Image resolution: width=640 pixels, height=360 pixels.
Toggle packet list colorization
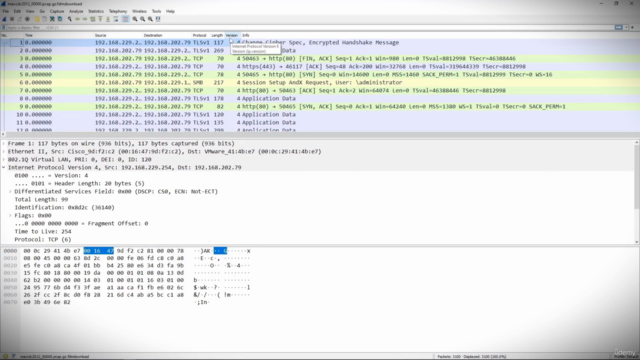(x=126, y=19)
